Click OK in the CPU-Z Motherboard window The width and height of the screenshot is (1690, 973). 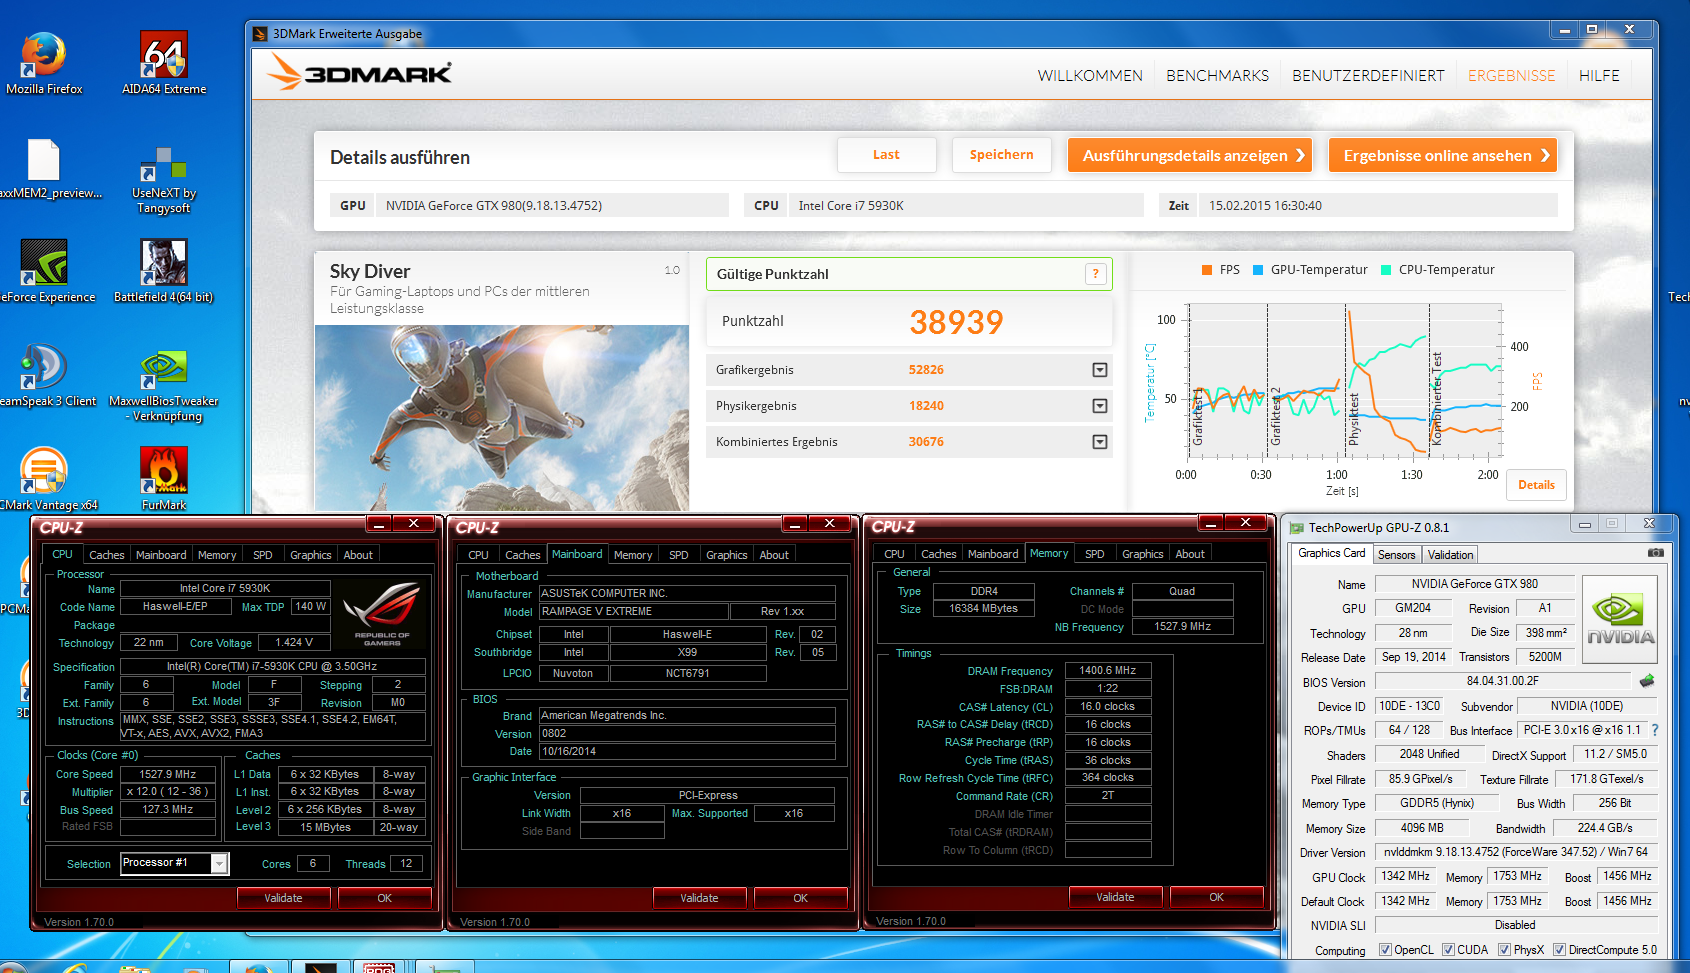800,898
